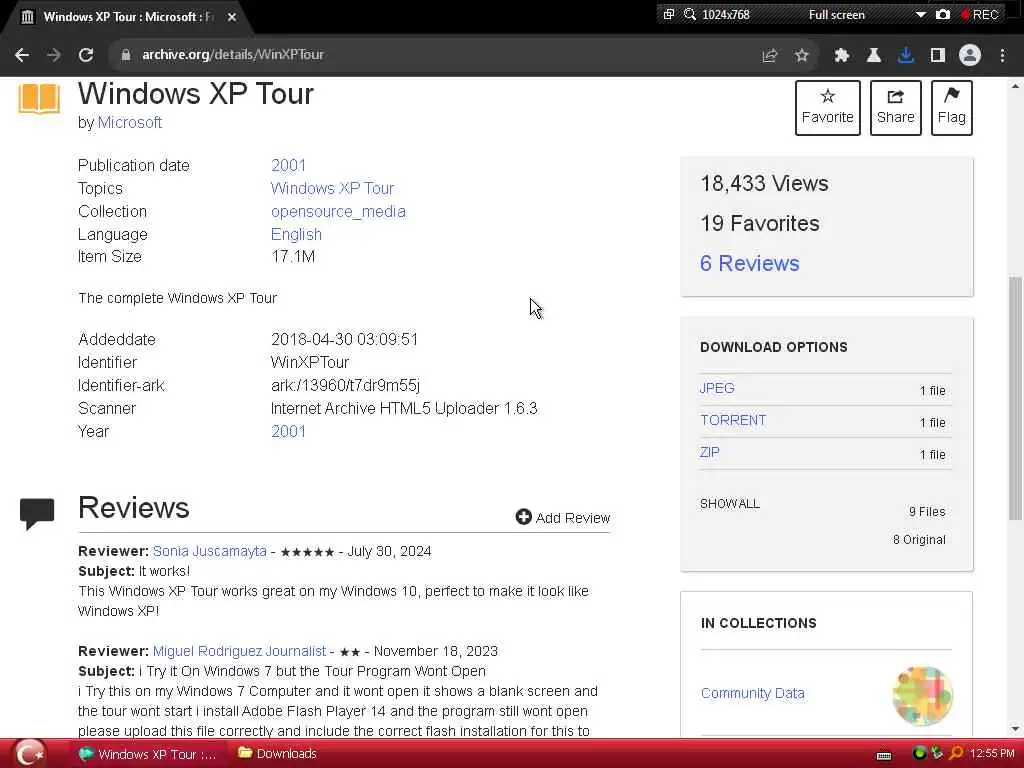The width and height of the screenshot is (1024, 768).
Task: Flag this item with the Flag button
Action: (952, 108)
